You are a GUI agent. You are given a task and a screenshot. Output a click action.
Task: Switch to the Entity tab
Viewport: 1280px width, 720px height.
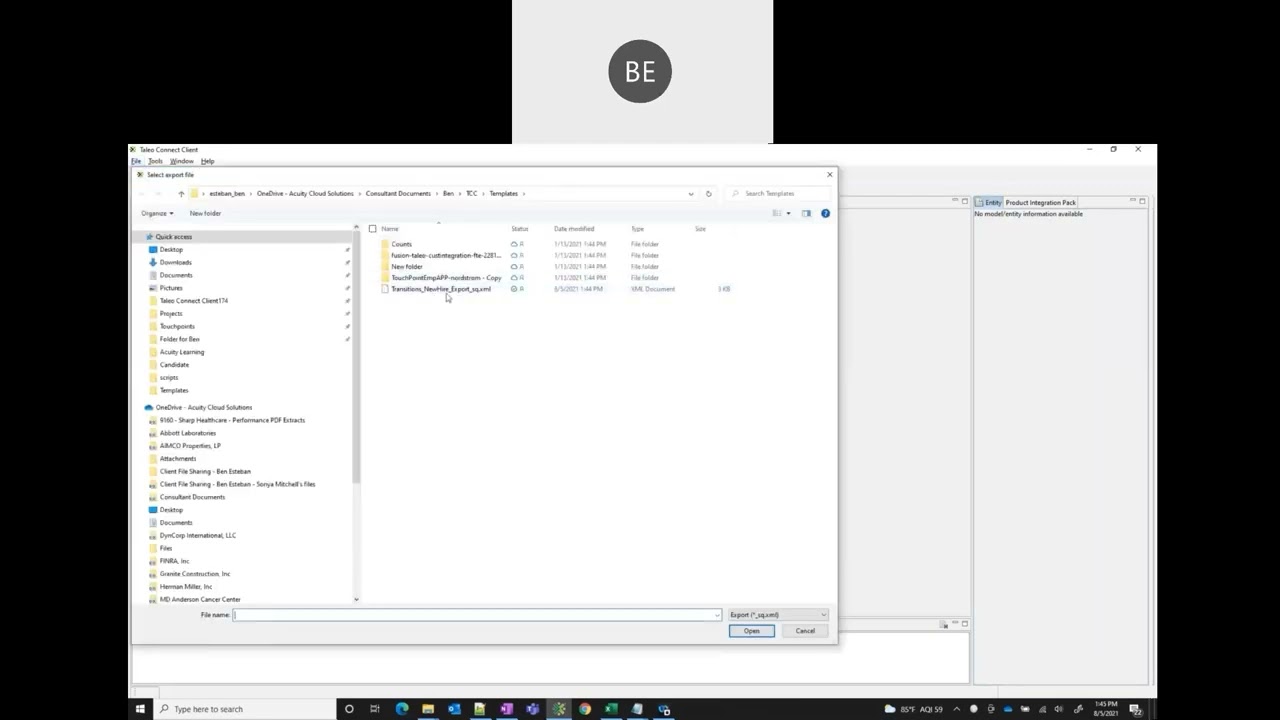(x=988, y=202)
